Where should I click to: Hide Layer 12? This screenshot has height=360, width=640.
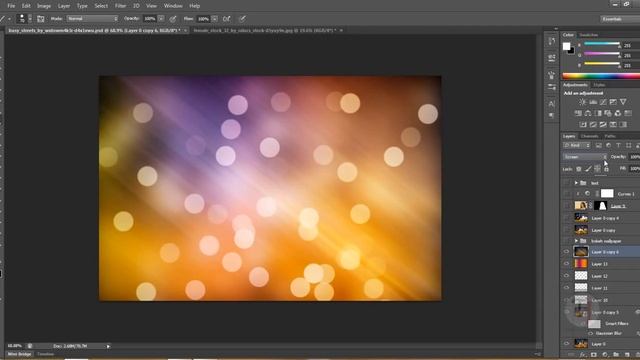567,276
